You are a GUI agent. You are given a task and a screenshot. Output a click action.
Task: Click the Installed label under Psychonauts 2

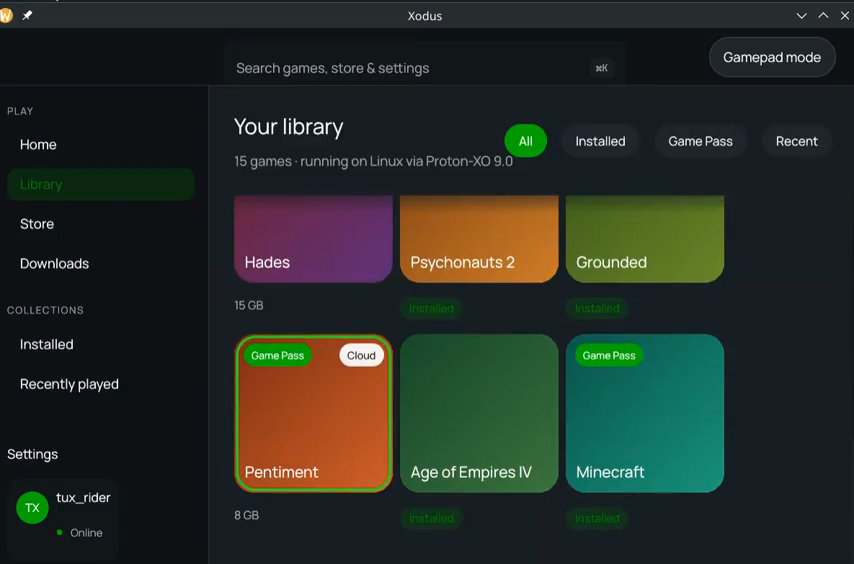pos(431,309)
